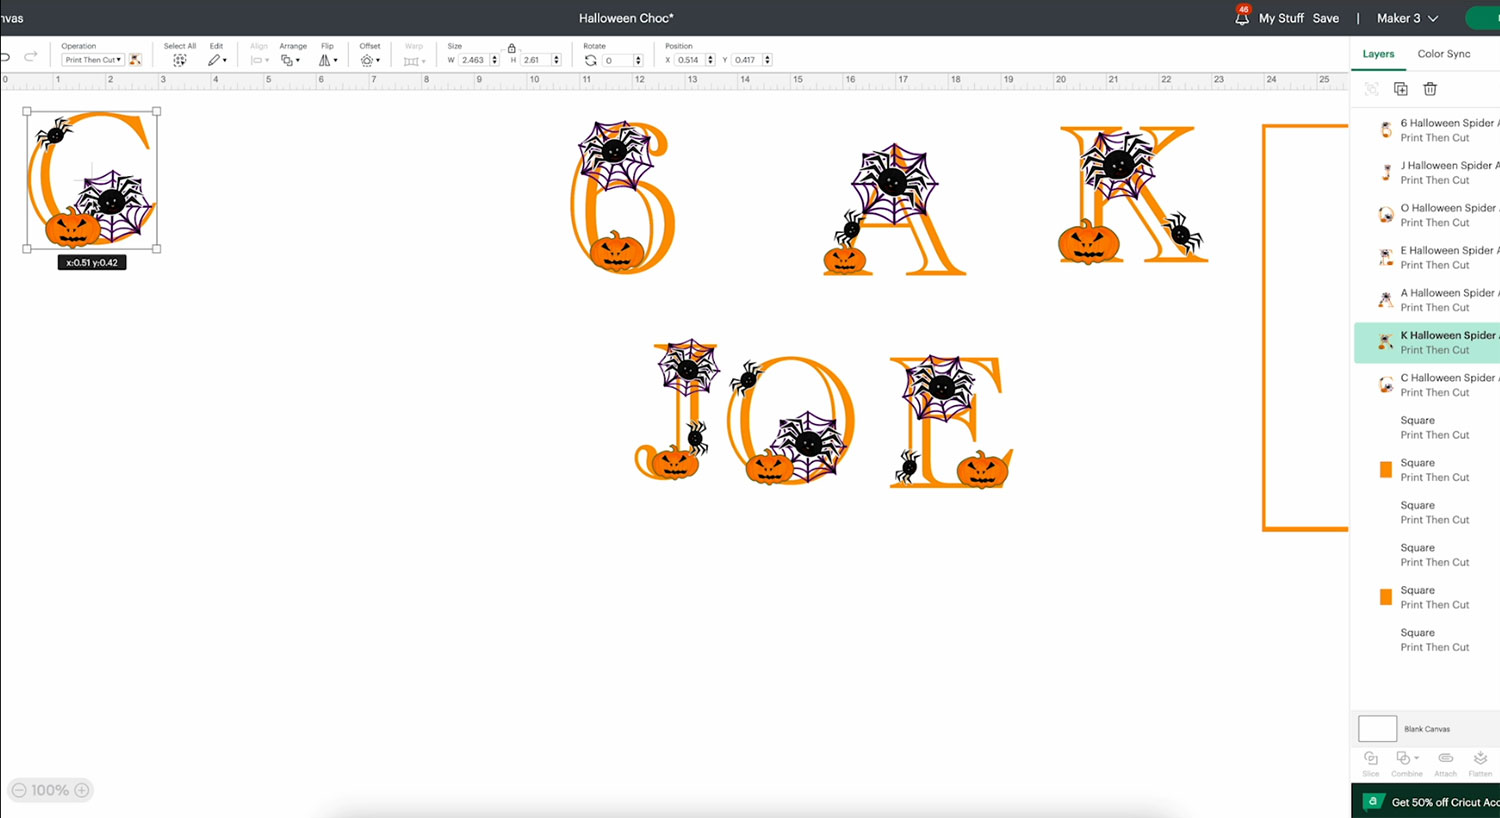
Task: Click the Select All icon
Action: (x=180, y=60)
